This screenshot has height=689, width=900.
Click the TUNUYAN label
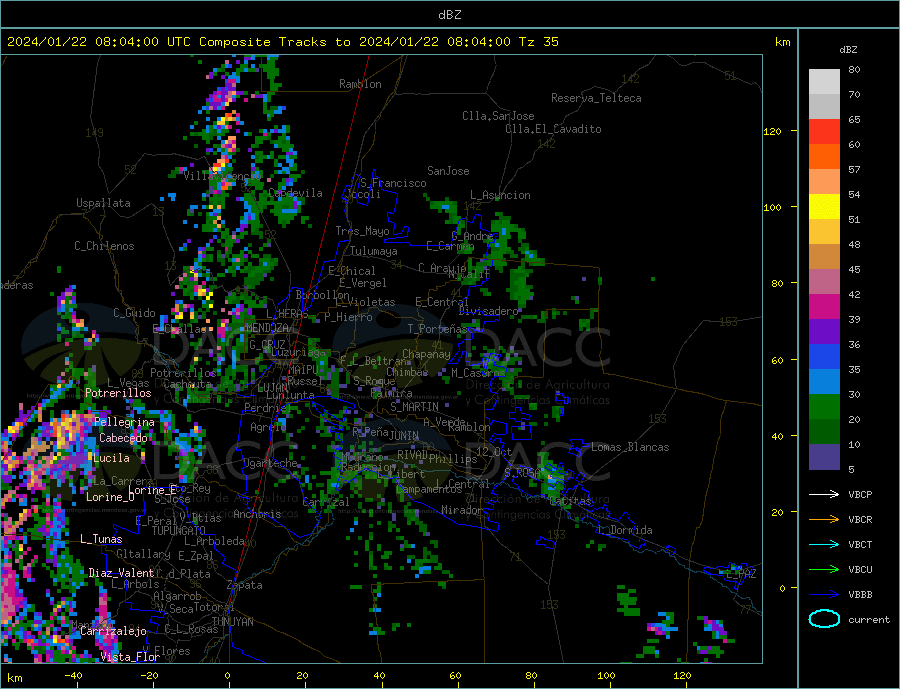coord(232,622)
